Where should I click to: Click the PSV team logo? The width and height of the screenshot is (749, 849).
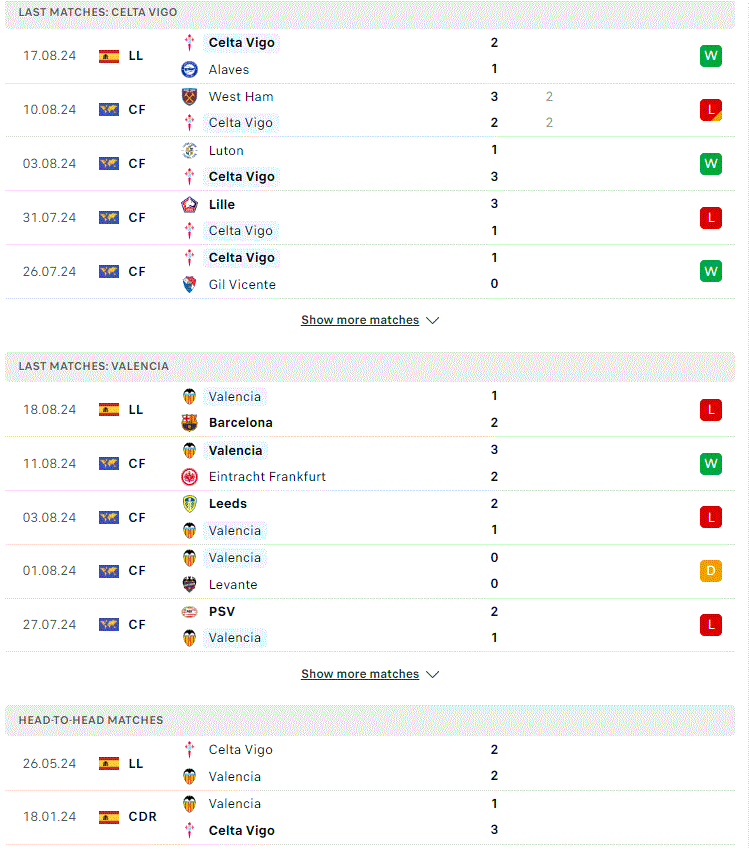tap(189, 612)
